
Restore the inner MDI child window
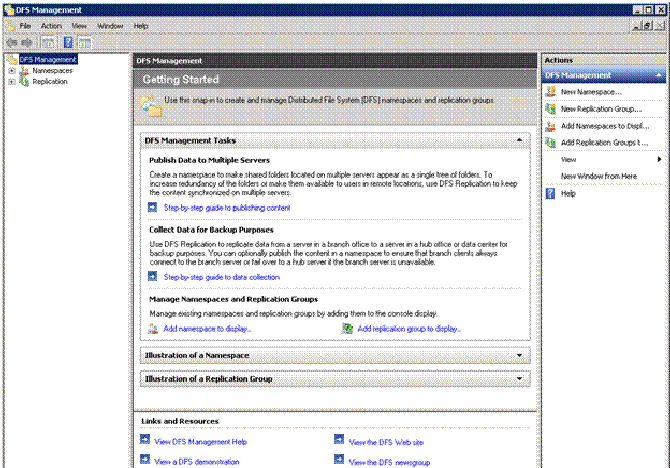648,26
